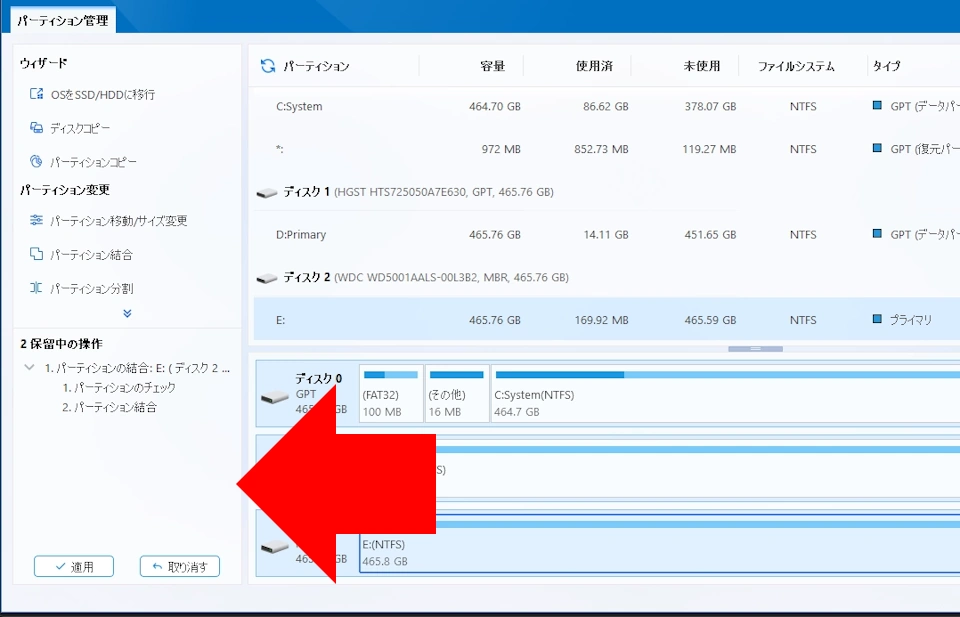Click the blue type square in the D:Primary row
960x617 pixels.
coord(877,233)
